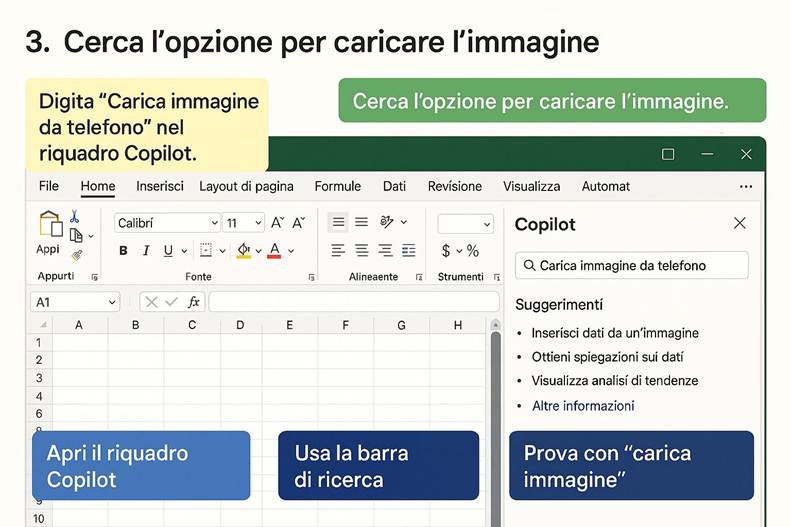The width and height of the screenshot is (791, 527).
Task: Open the Strumenti dialog launcher
Action: coord(497,277)
